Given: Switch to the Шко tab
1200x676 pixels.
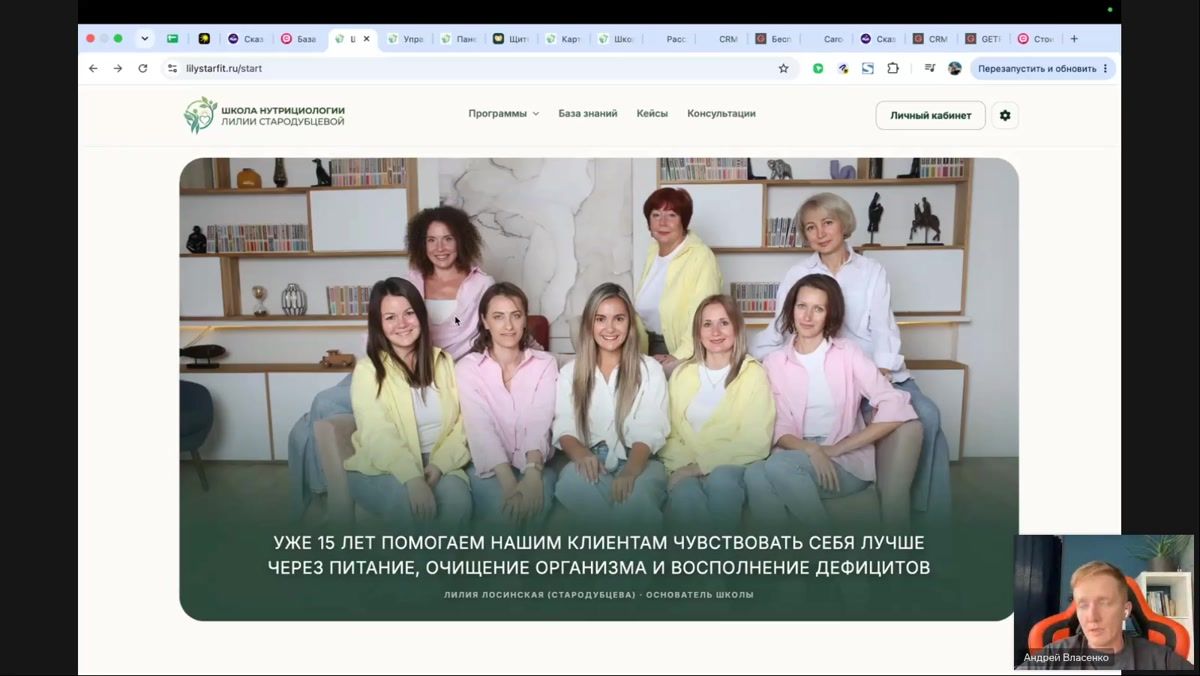Looking at the screenshot, I should [x=616, y=39].
